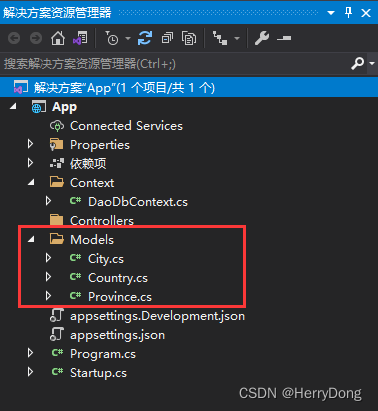The image size is (378, 411).
Task: Click the Forward navigation arrow in toolbar
Action: tap(36, 38)
